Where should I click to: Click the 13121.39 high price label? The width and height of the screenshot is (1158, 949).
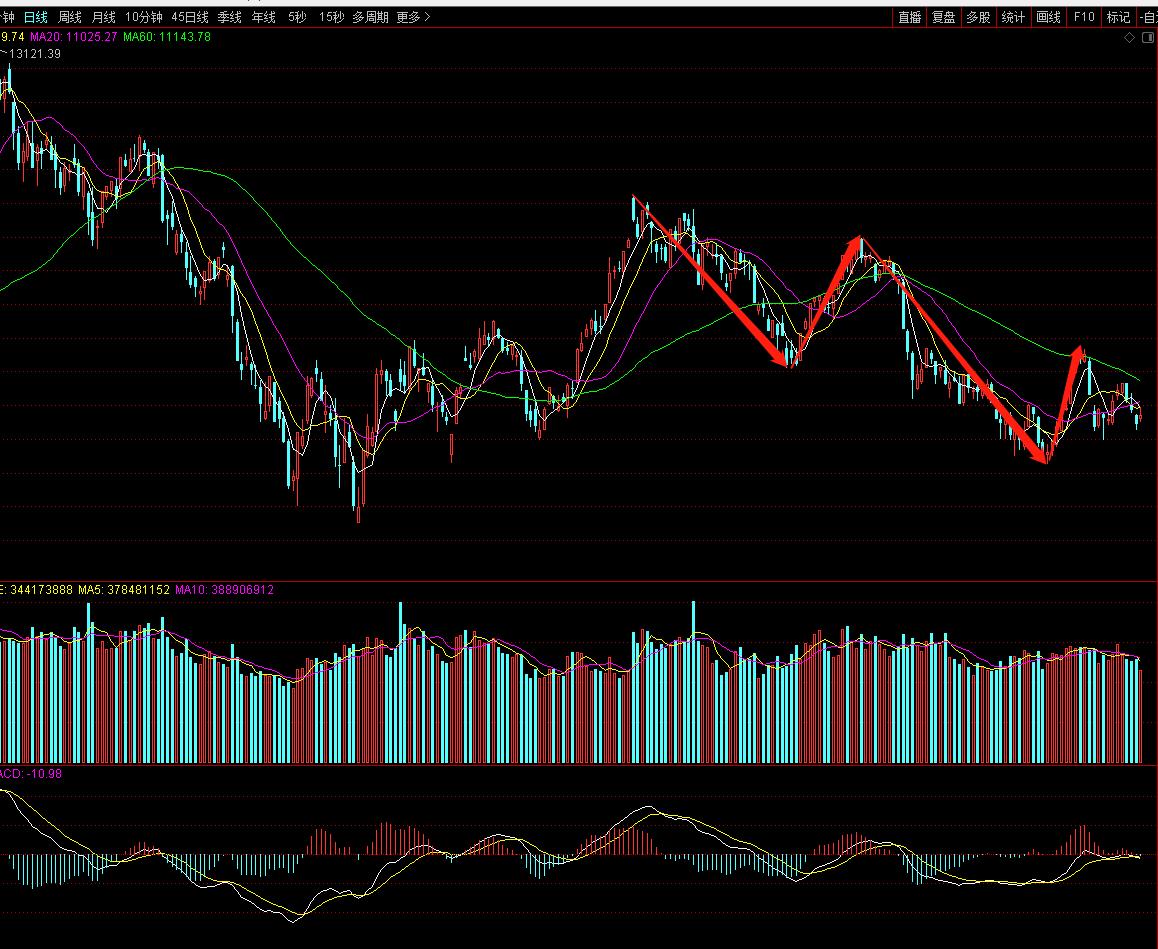35,54
